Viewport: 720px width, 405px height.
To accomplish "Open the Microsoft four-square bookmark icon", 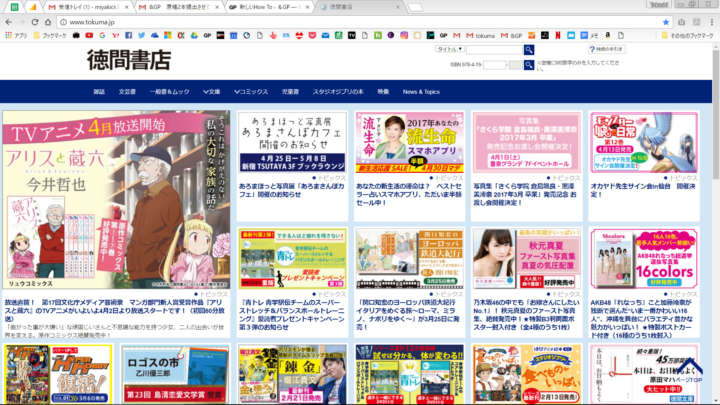I will pos(168,35).
